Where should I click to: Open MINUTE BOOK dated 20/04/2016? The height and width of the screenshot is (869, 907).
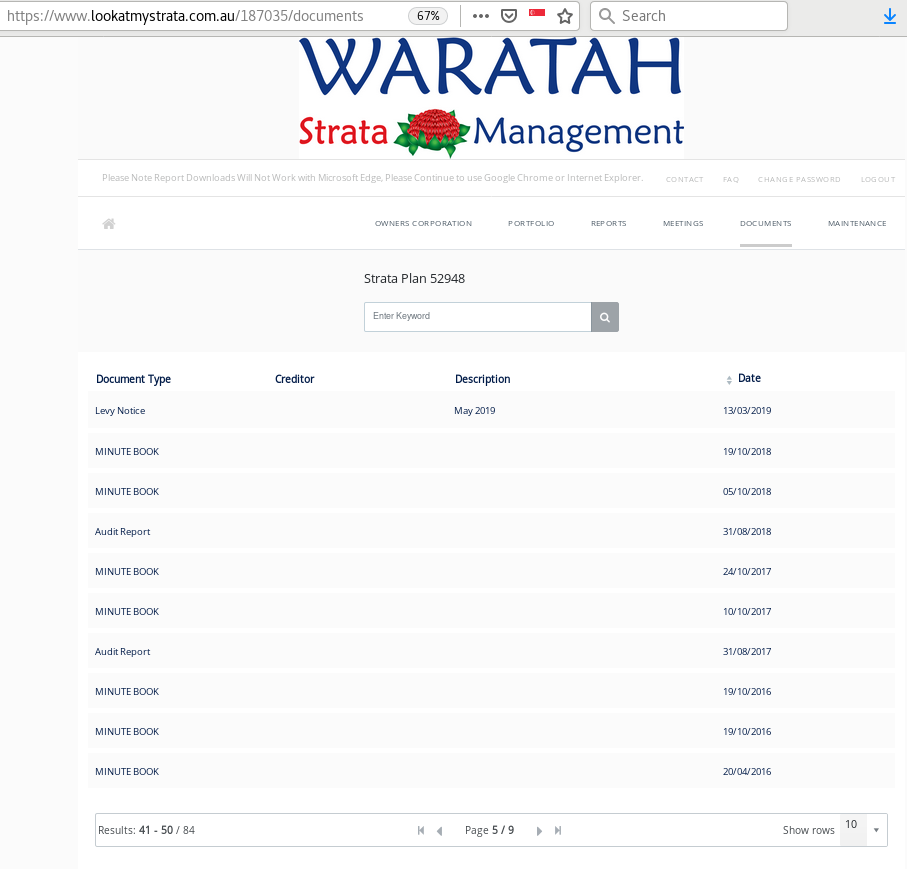pos(491,771)
